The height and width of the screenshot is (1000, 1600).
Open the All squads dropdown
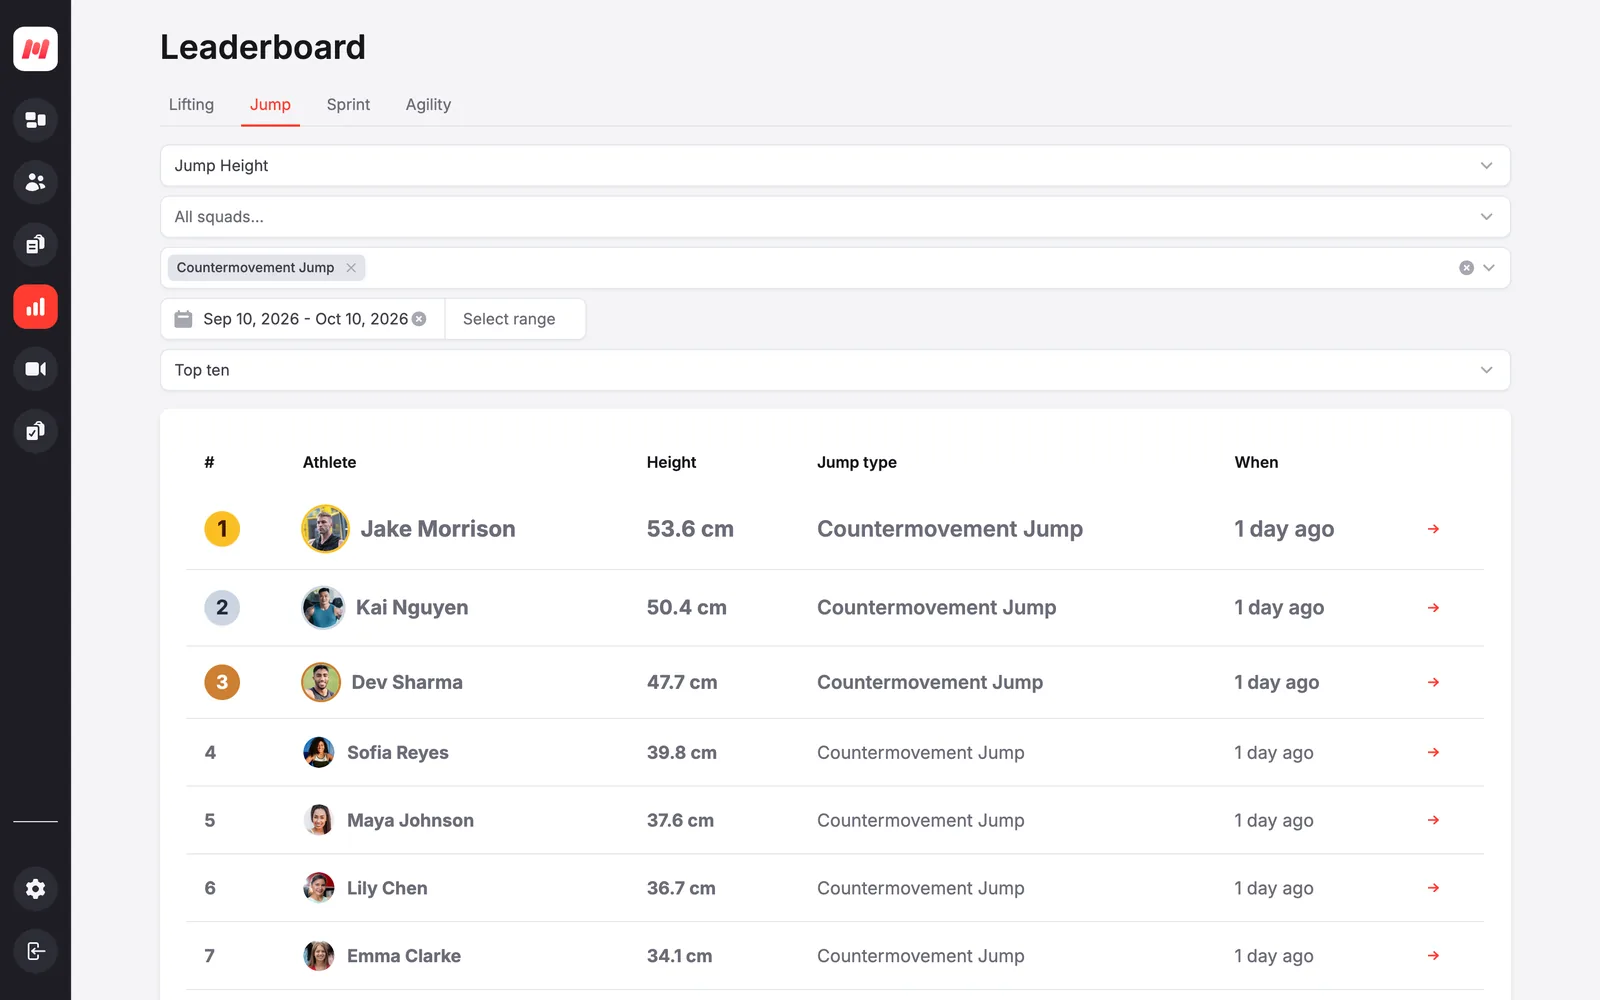835,217
